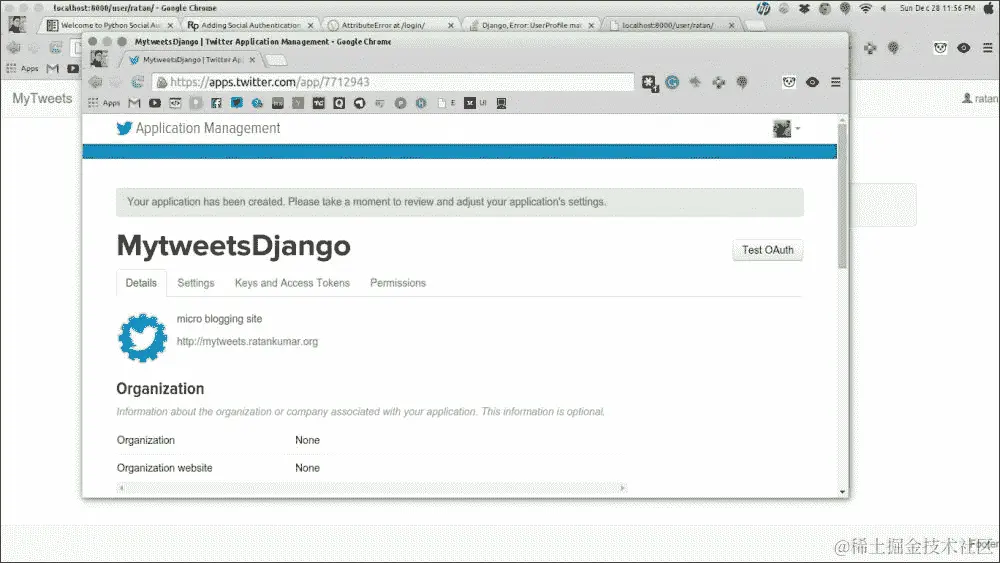Open the TC bookmark icon

[319, 103]
